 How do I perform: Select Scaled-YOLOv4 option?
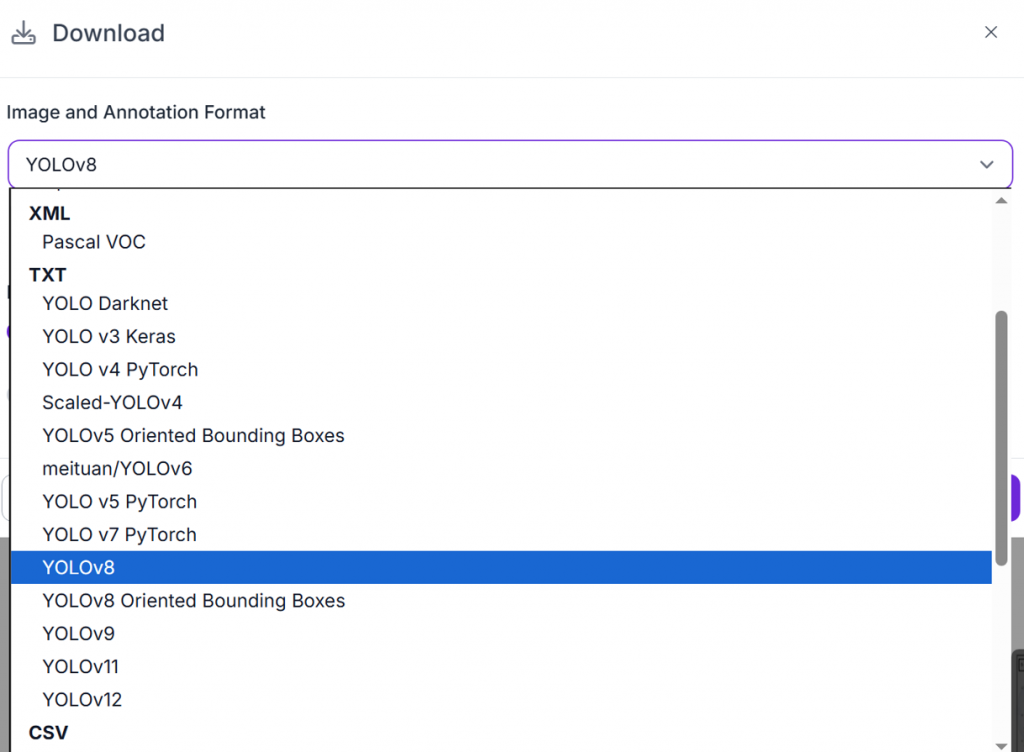pos(112,403)
